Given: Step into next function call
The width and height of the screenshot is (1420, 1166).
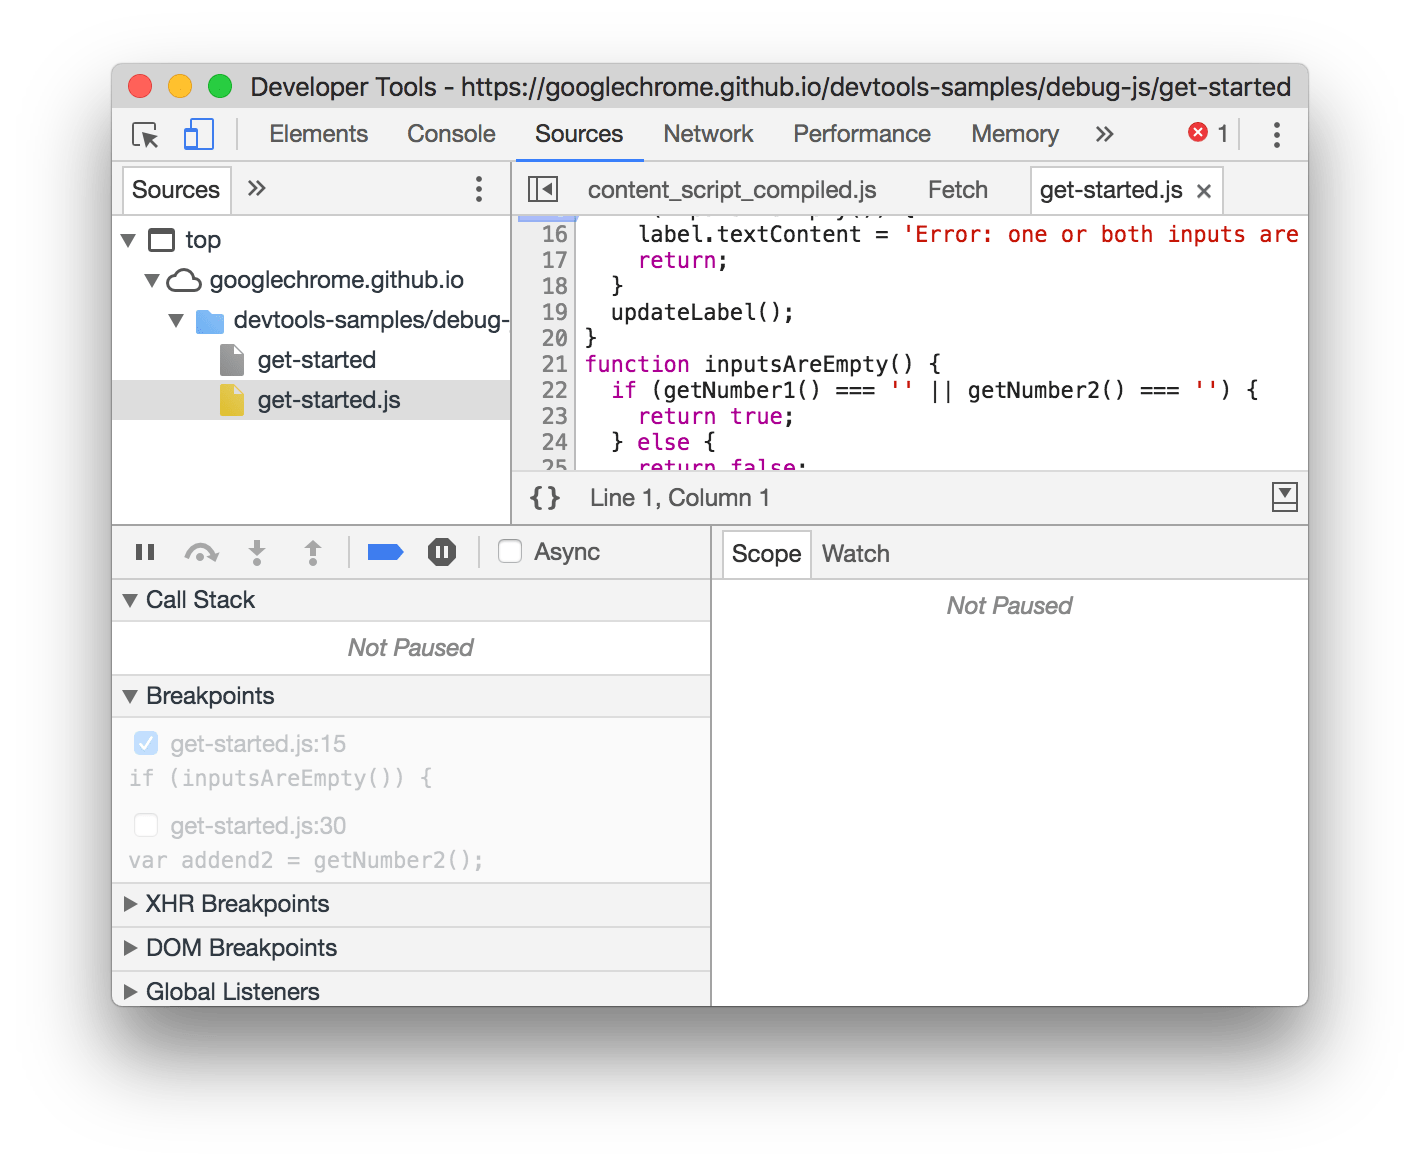Looking at the screenshot, I should tap(257, 552).
